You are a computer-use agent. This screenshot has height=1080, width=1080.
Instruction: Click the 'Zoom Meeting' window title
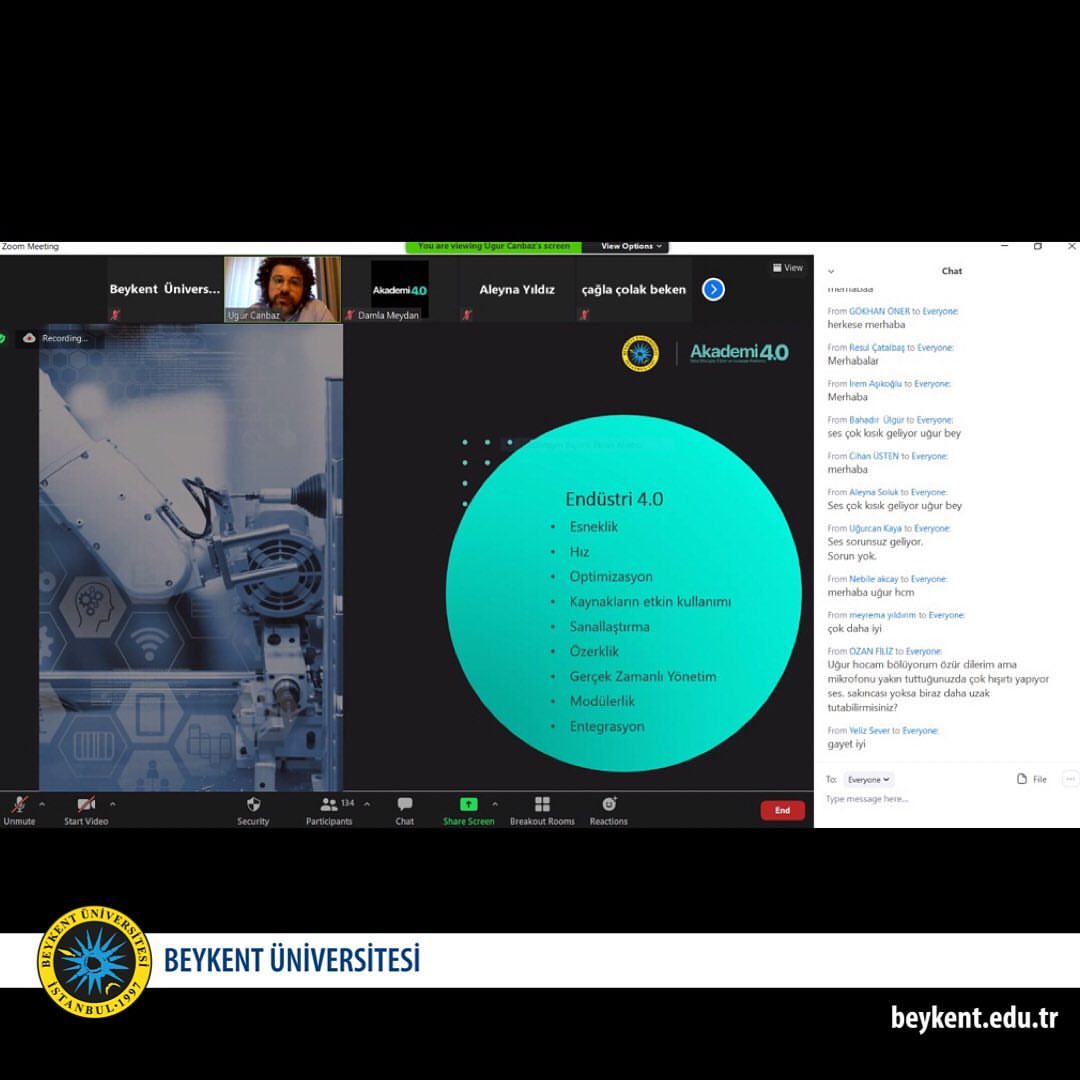point(30,247)
